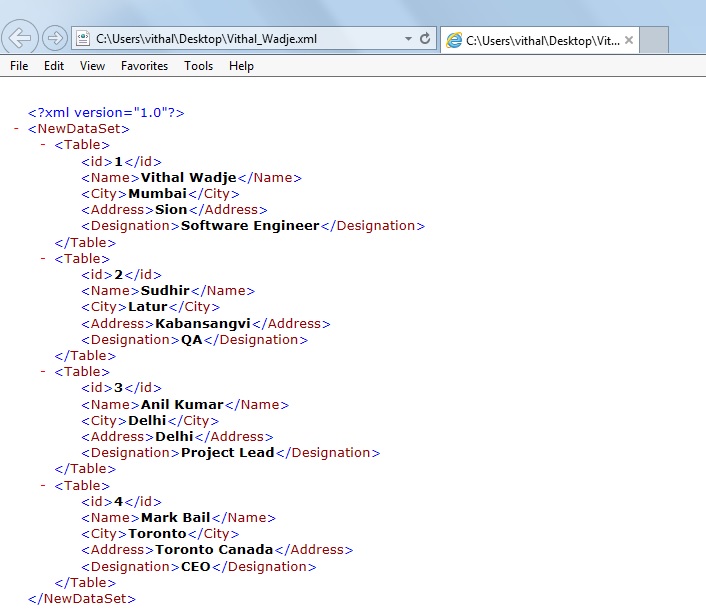Viewport: 706px width, 613px height.
Task: Click the closing Table tag after CEO
Action: (85, 583)
